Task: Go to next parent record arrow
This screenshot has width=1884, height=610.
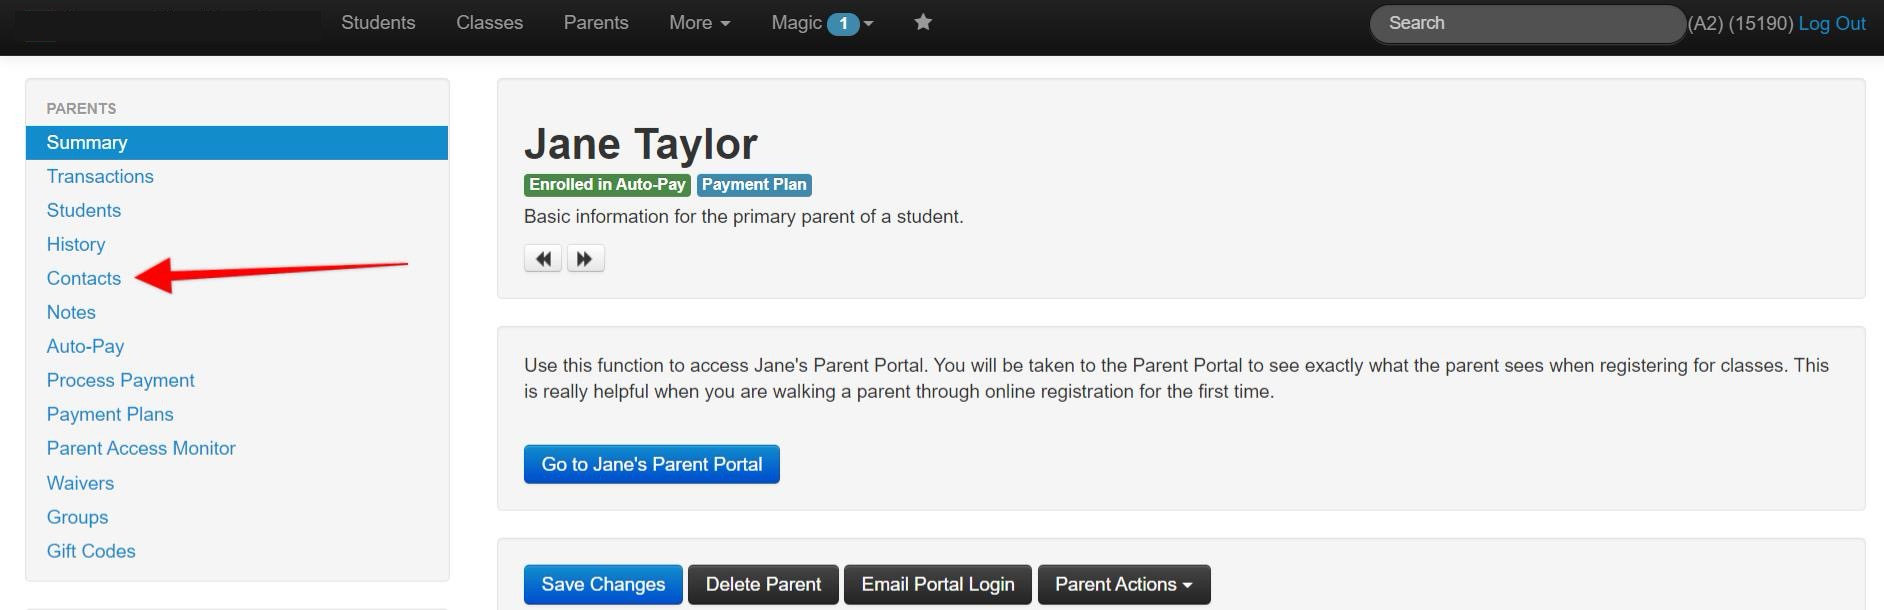Action: 585,259
